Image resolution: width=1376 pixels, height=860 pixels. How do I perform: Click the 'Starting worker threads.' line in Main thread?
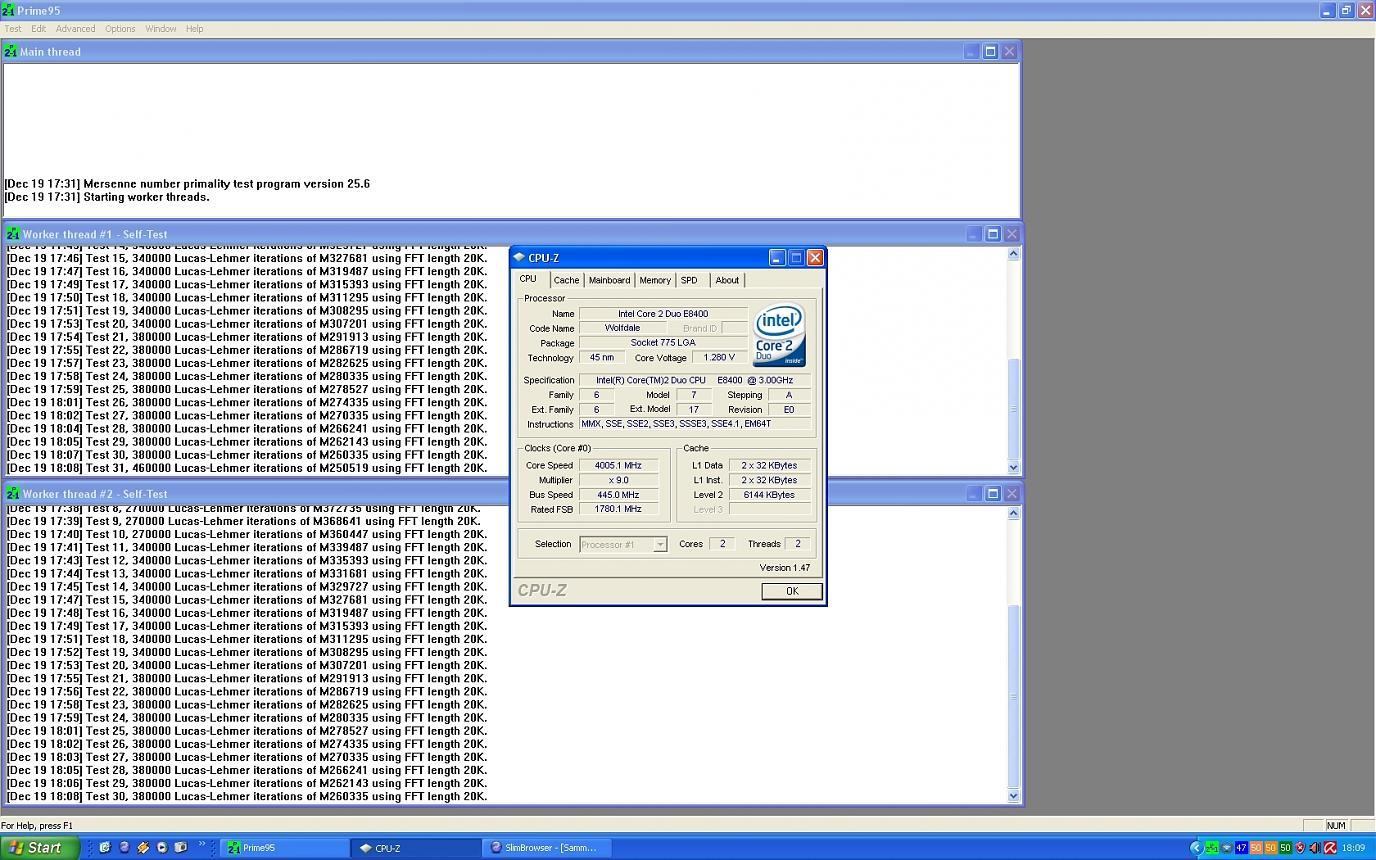pyautogui.click(x=107, y=197)
